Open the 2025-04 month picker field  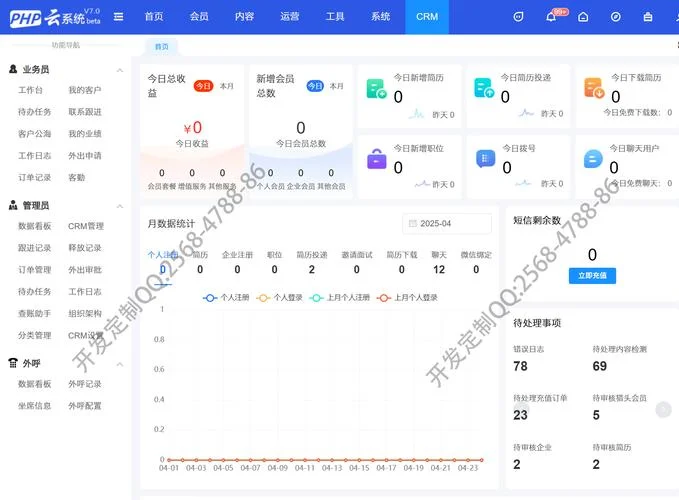(447, 223)
